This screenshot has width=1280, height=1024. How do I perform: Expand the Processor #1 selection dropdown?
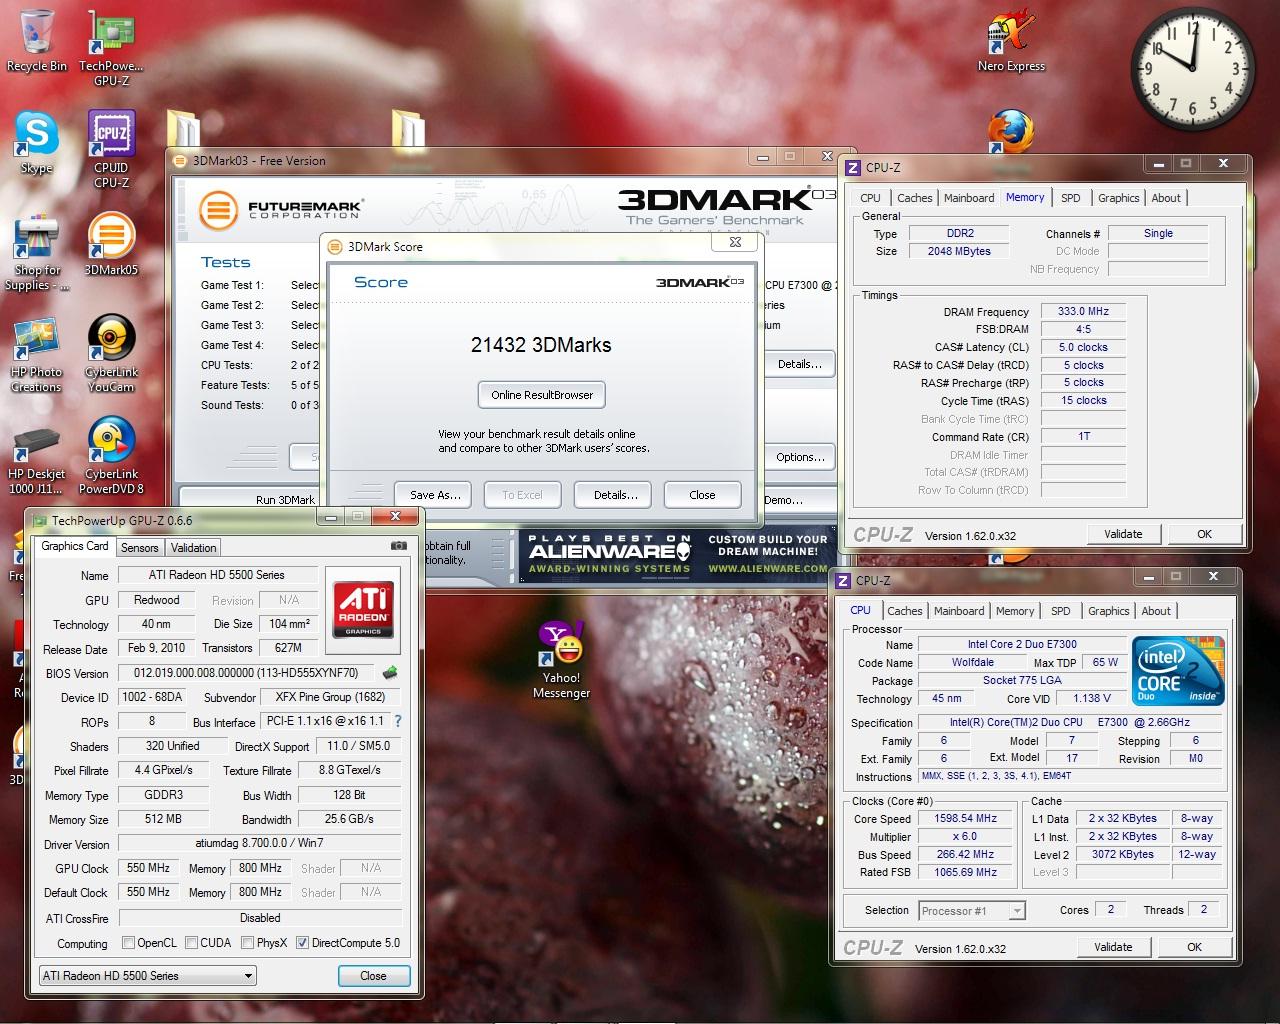(x=972, y=910)
